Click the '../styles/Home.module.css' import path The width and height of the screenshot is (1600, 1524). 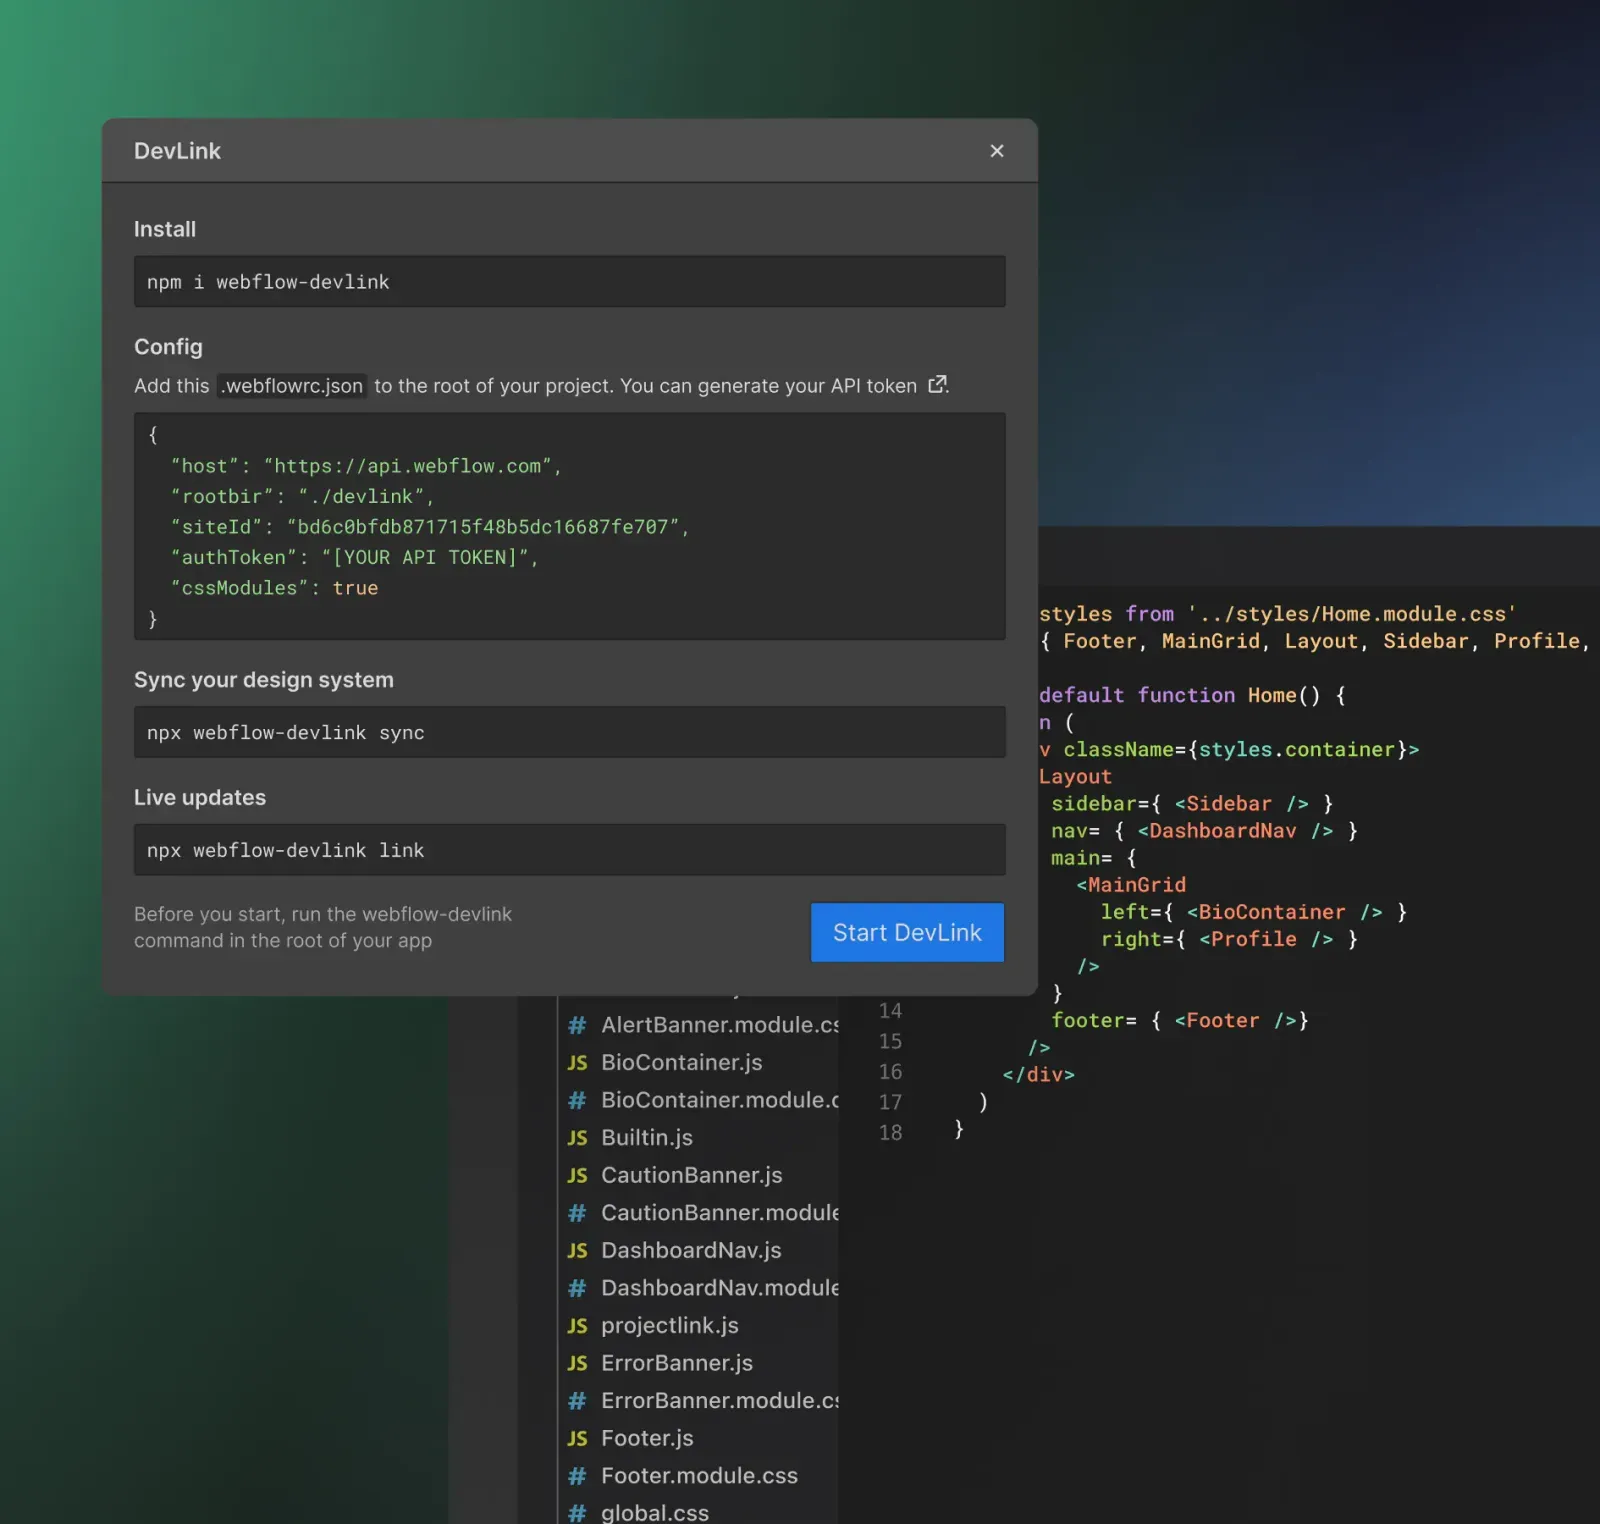(1352, 614)
